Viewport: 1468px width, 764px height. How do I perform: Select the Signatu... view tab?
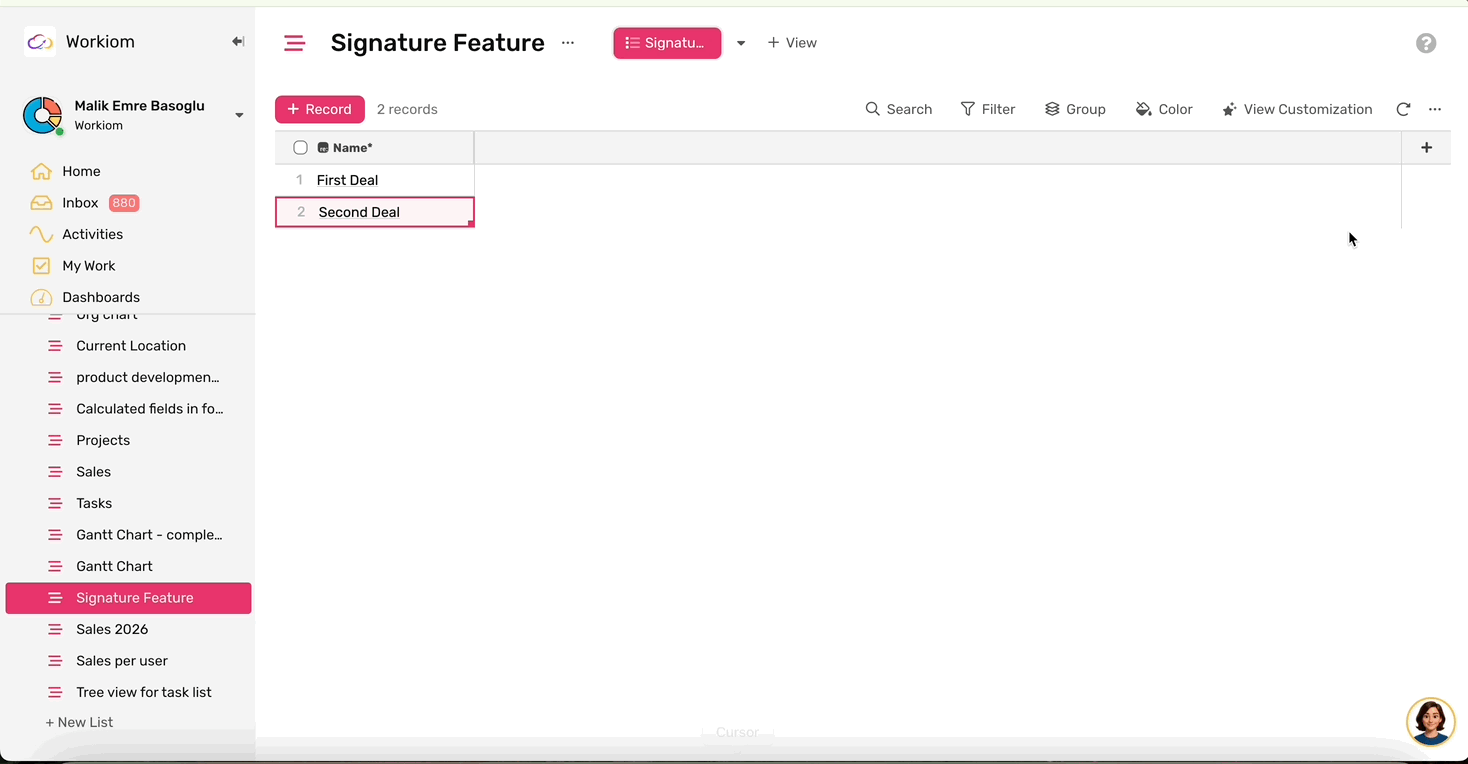667,43
